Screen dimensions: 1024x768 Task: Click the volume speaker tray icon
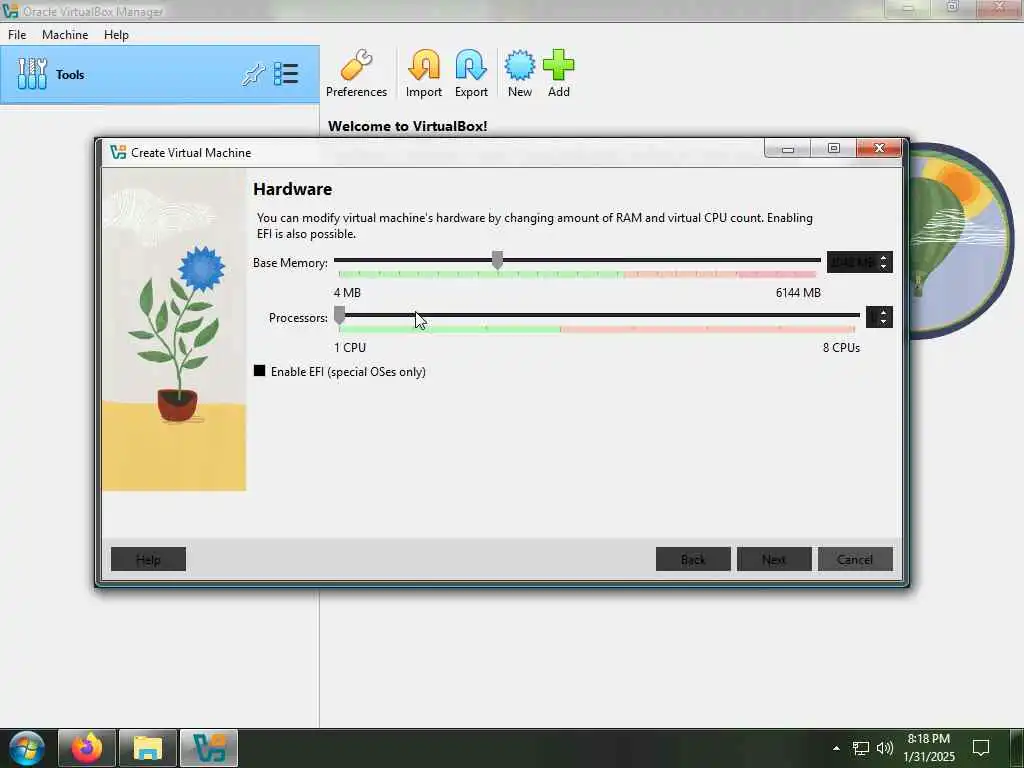(885, 748)
